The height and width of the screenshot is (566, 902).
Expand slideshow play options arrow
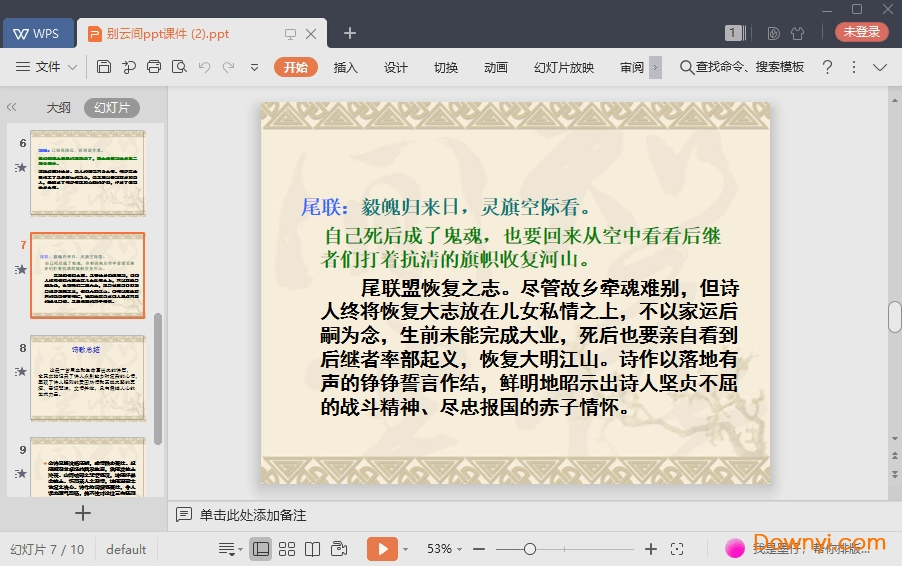[405, 549]
